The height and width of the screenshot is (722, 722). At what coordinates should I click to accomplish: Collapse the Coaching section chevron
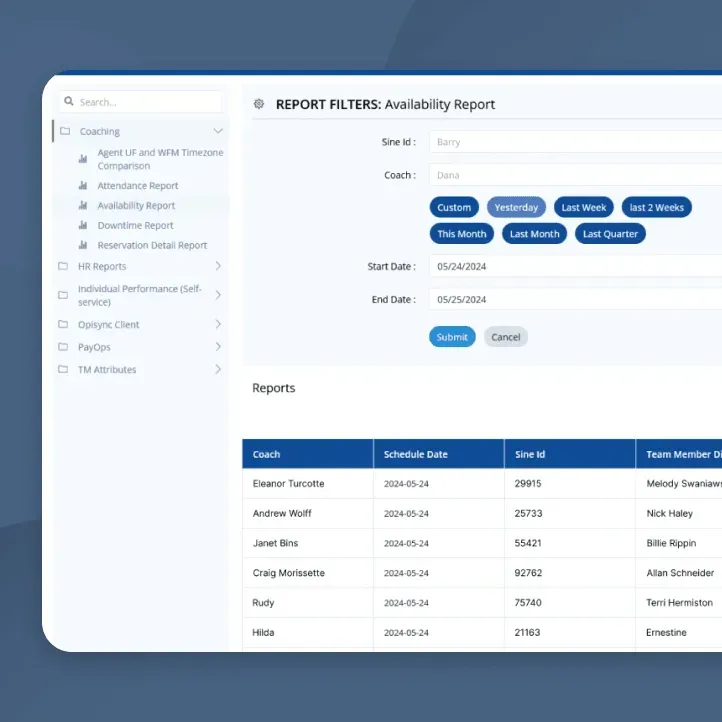(218, 131)
